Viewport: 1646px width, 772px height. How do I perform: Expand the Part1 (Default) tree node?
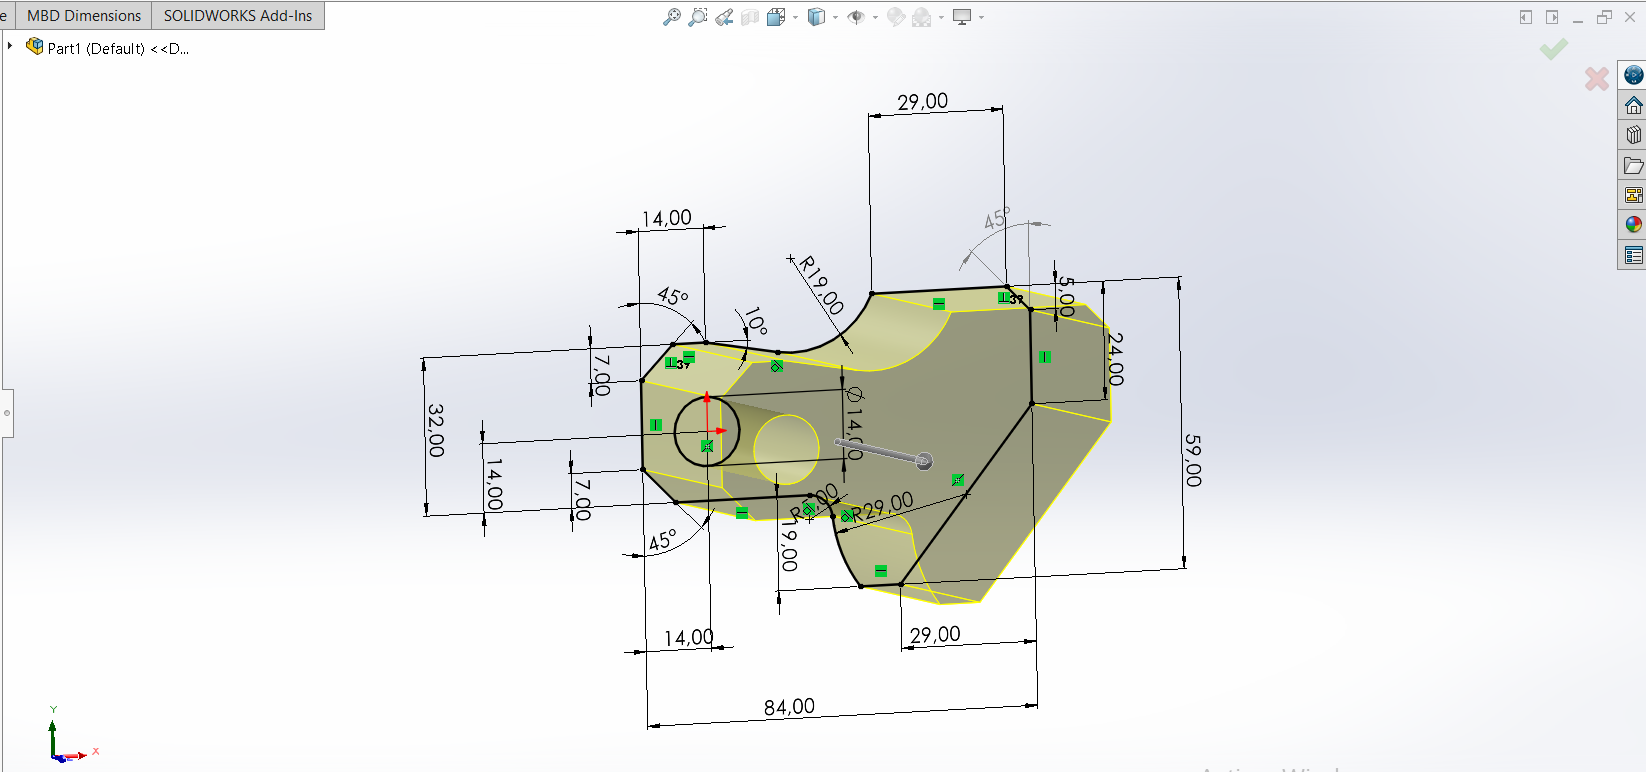tap(10, 46)
